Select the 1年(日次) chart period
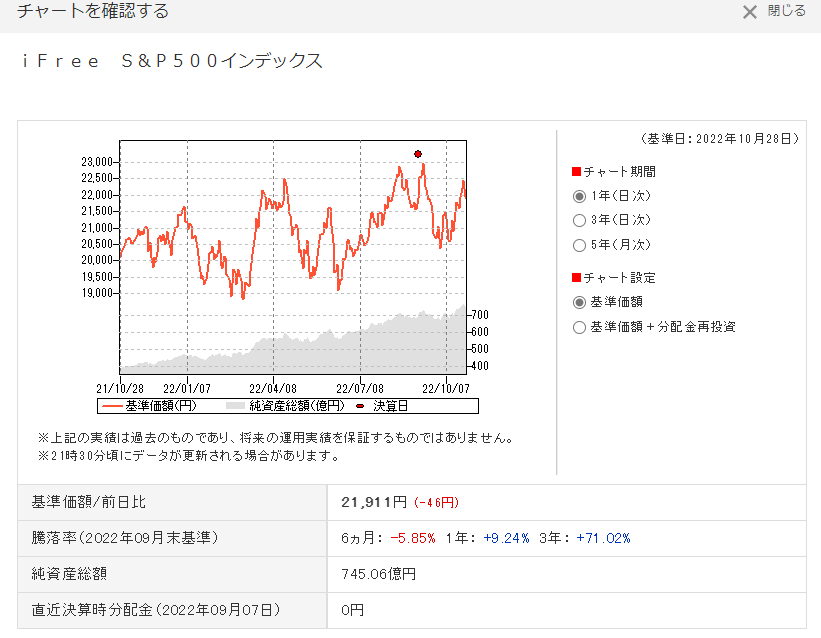 pyautogui.click(x=579, y=196)
